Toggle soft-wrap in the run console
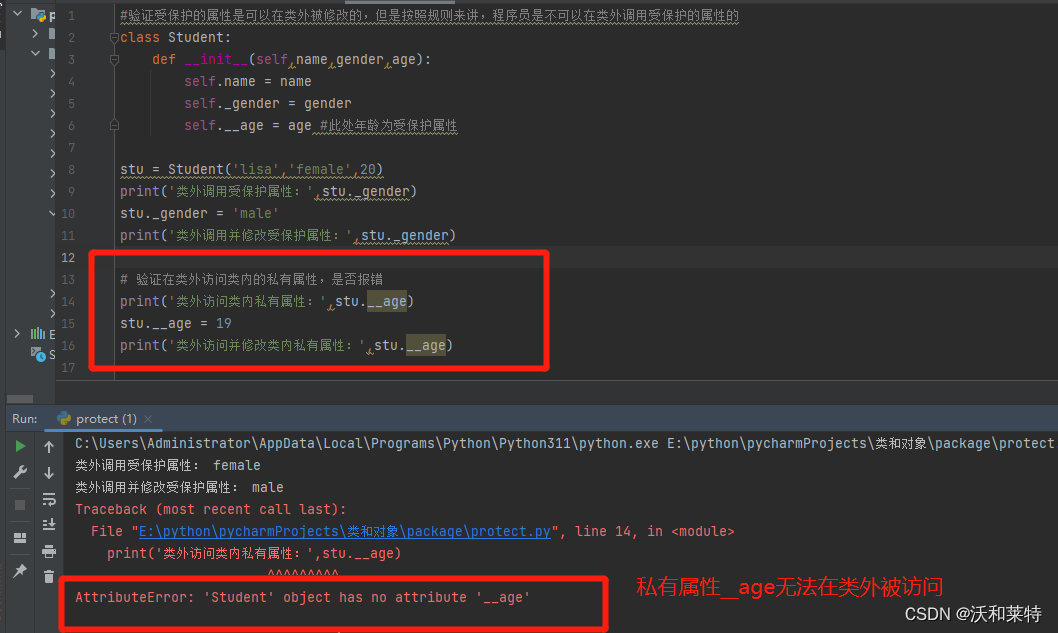This screenshot has width=1058, height=633. point(49,499)
